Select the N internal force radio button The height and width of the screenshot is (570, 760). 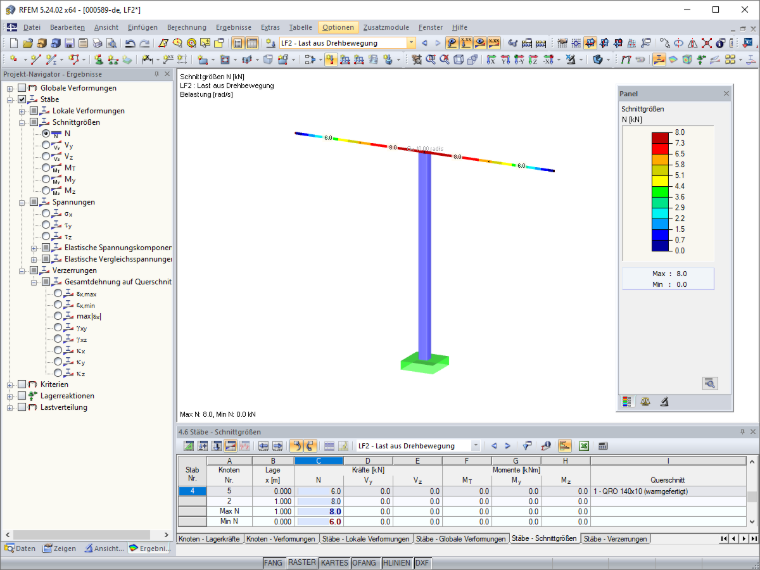coord(46,133)
